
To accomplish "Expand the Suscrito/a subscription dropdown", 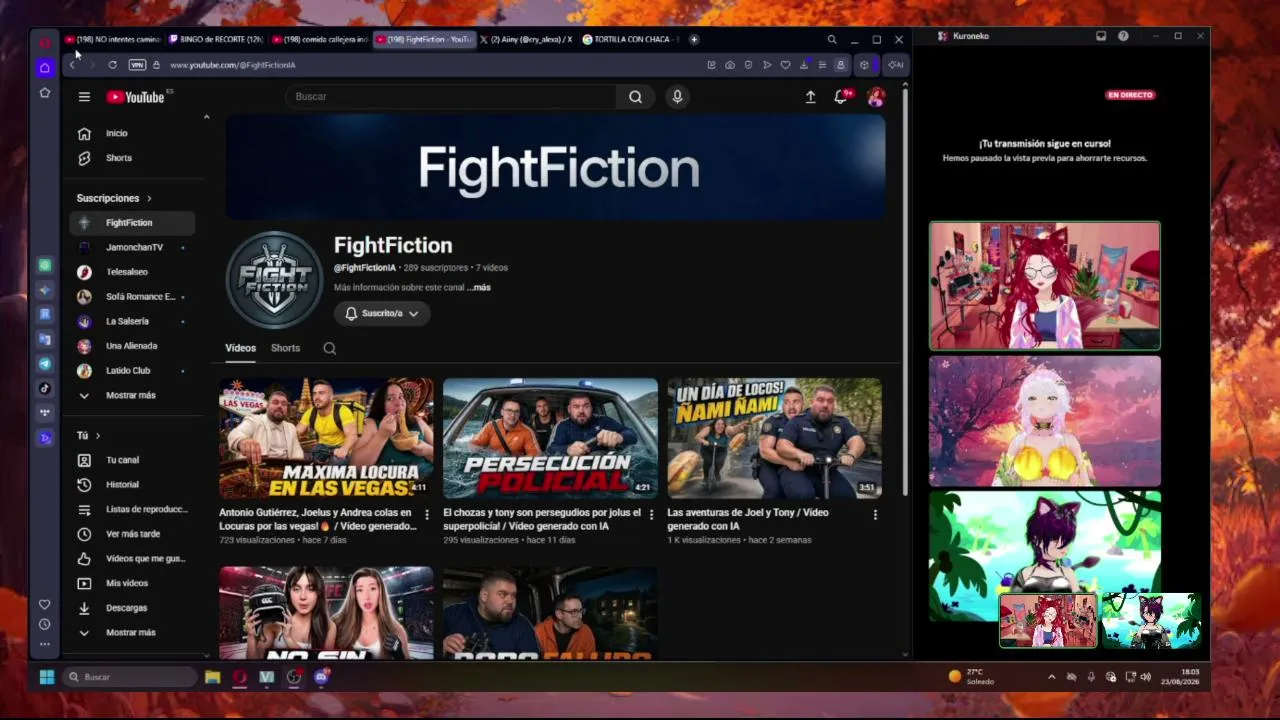I will pyautogui.click(x=382, y=313).
